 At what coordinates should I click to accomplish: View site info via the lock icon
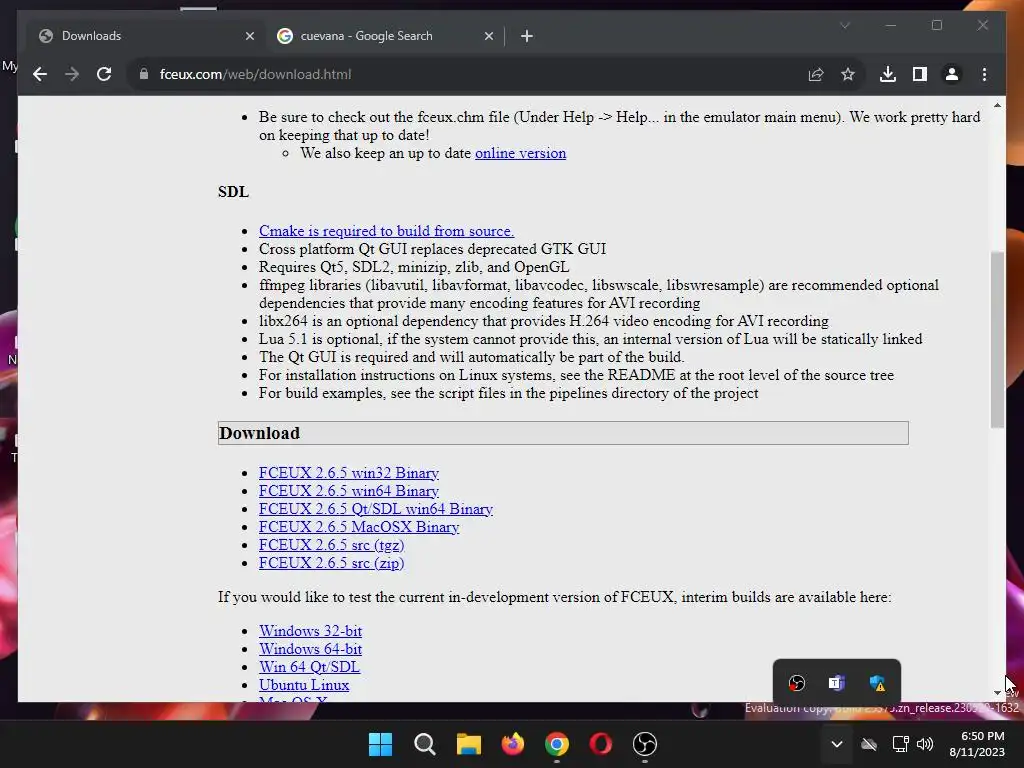(x=144, y=74)
